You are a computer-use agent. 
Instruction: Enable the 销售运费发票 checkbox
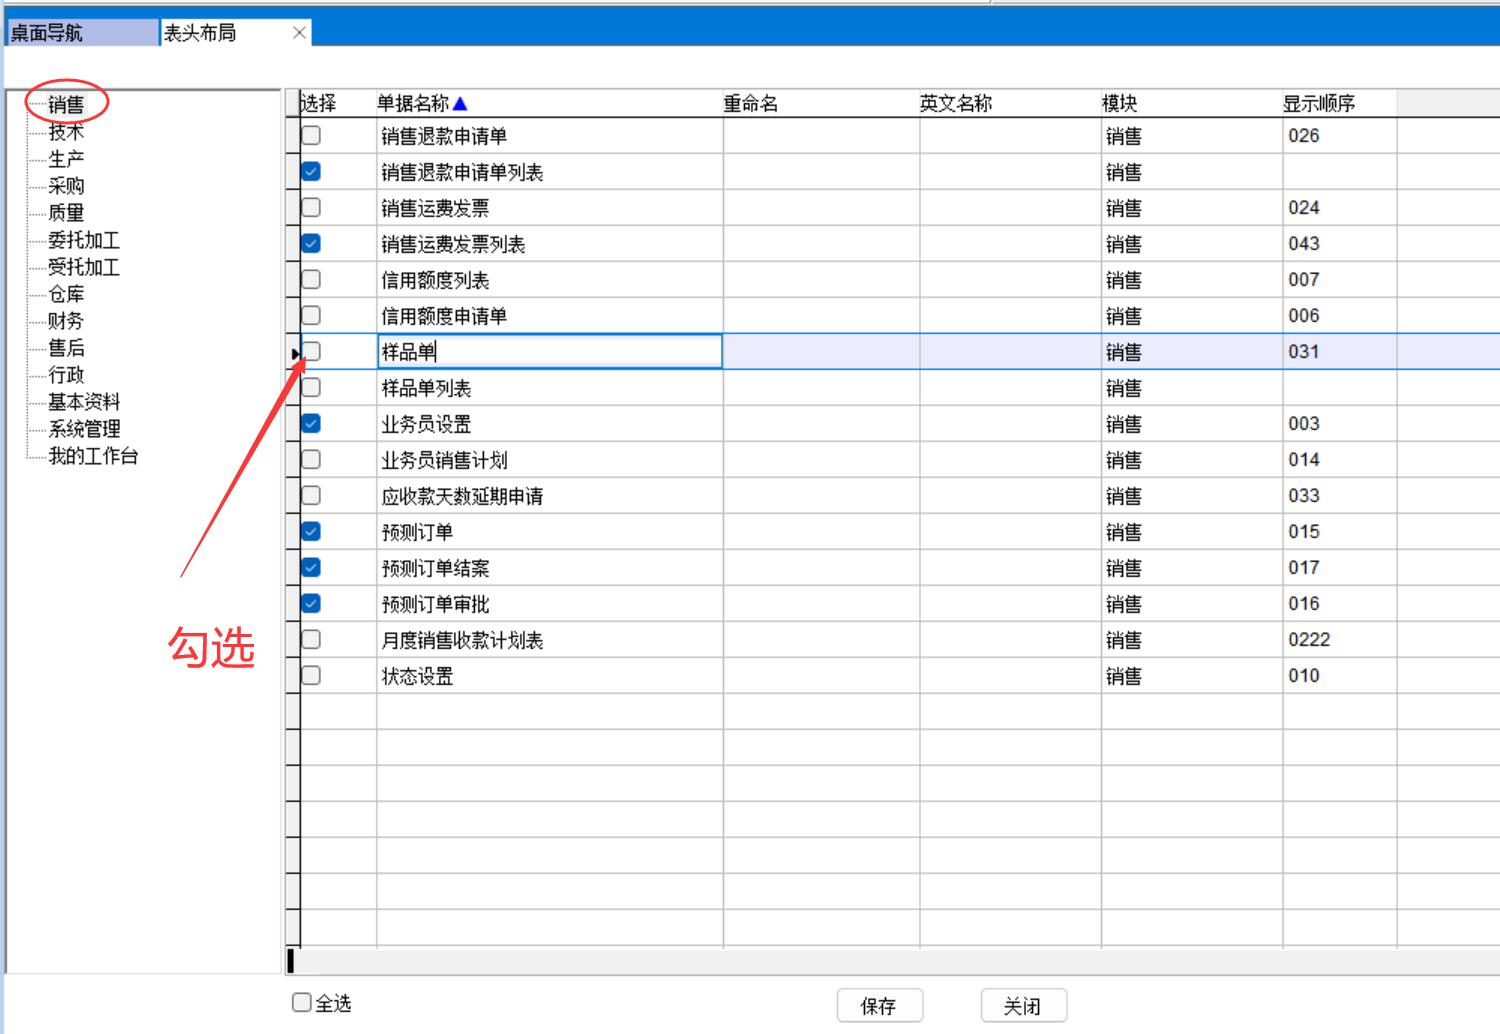coord(312,208)
